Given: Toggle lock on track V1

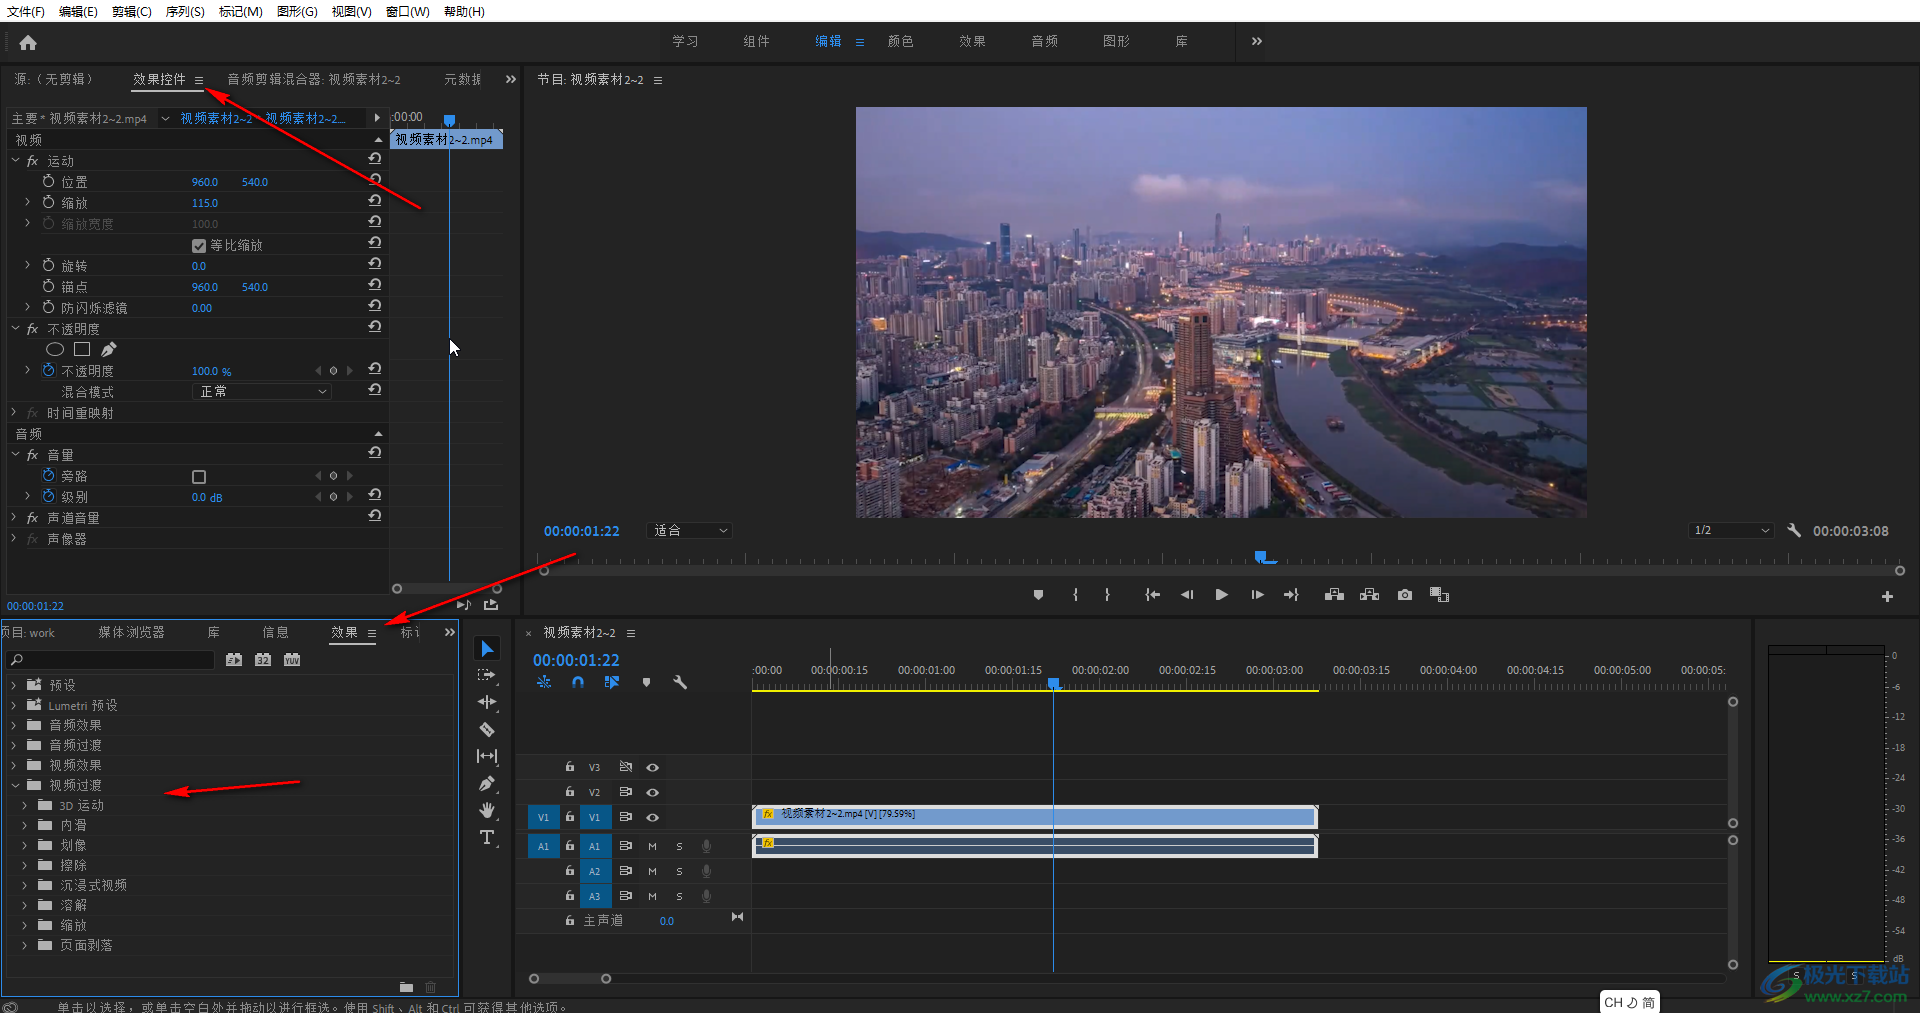Looking at the screenshot, I should [570, 817].
